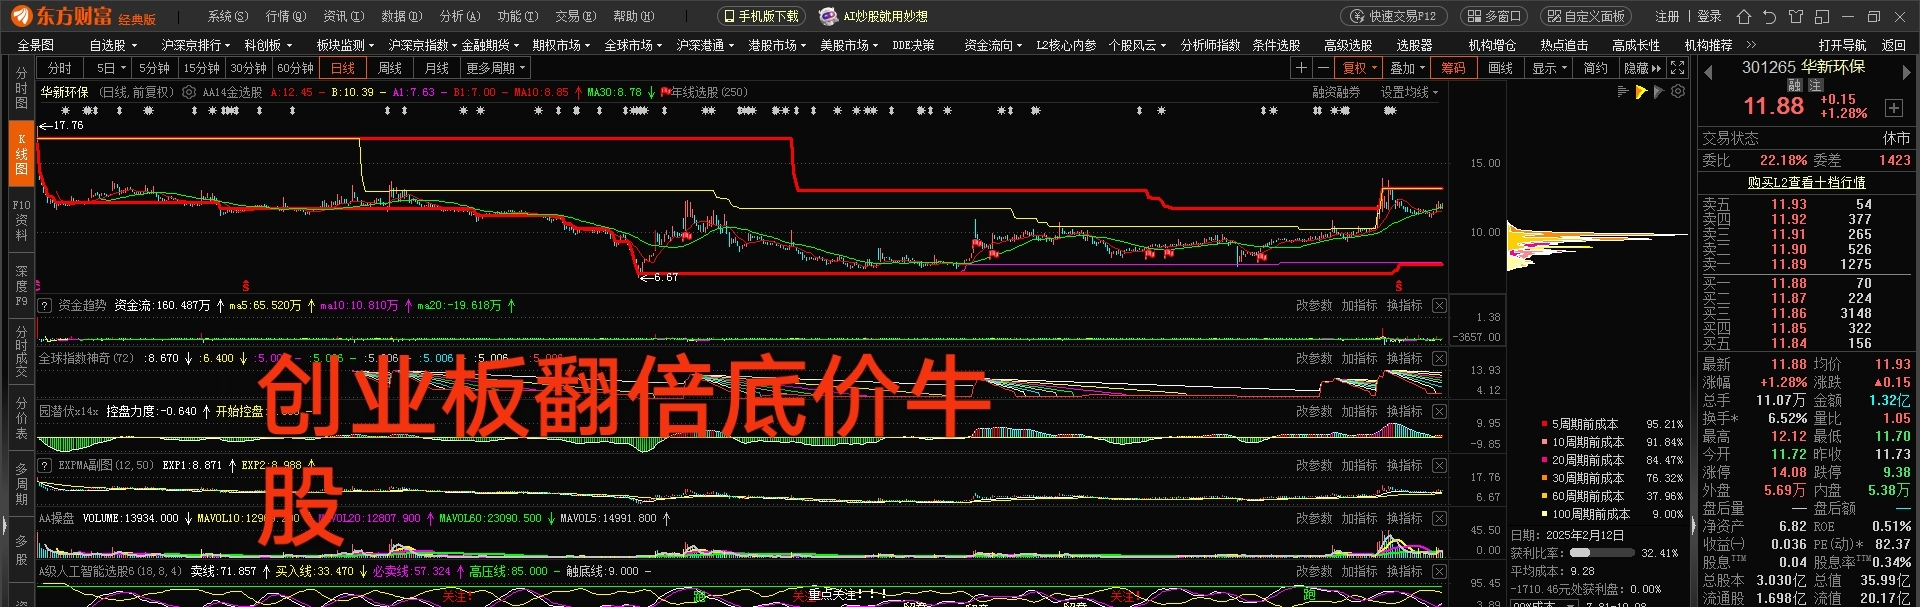The width and height of the screenshot is (1920, 607).
Task: Click the zoom-in plus chart icon
Action: [x=1301, y=68]
